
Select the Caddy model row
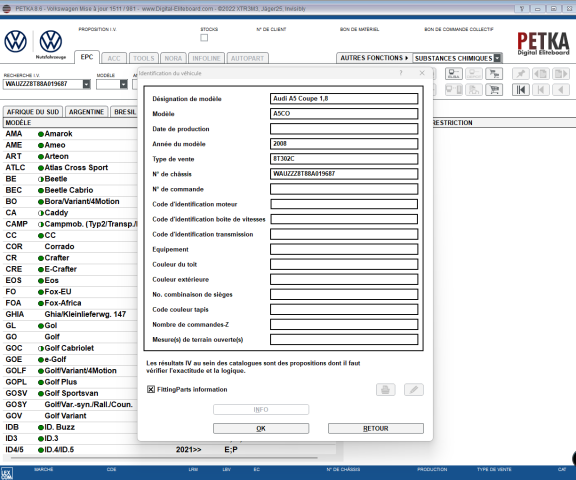coord(70,213)
